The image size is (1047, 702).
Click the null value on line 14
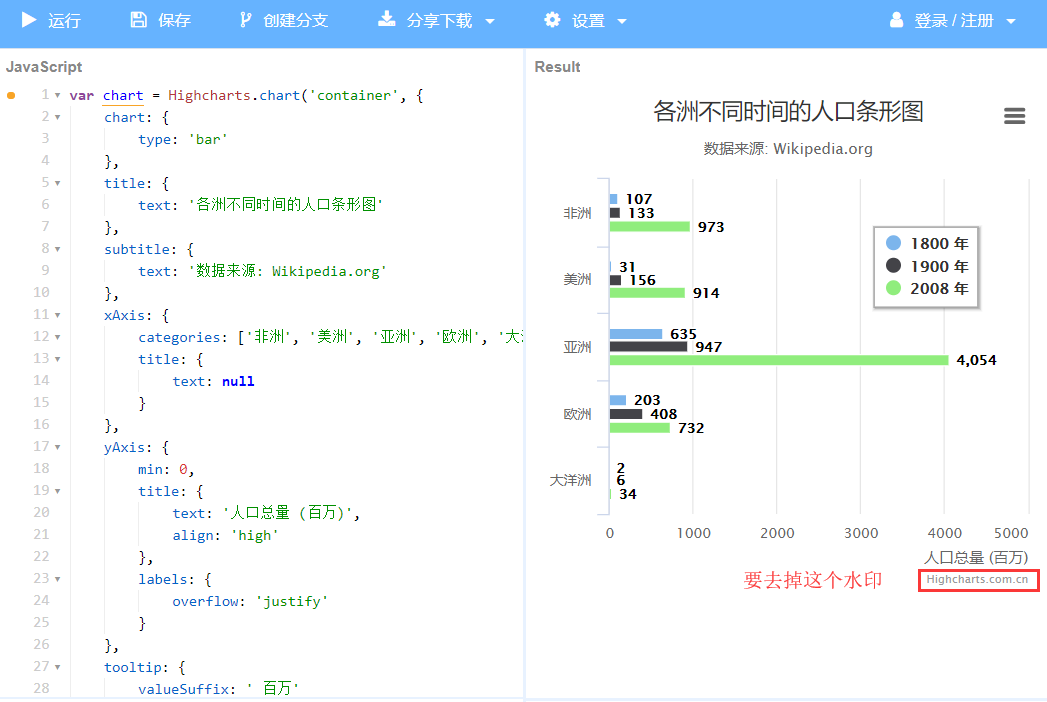(x=238, y=381)
